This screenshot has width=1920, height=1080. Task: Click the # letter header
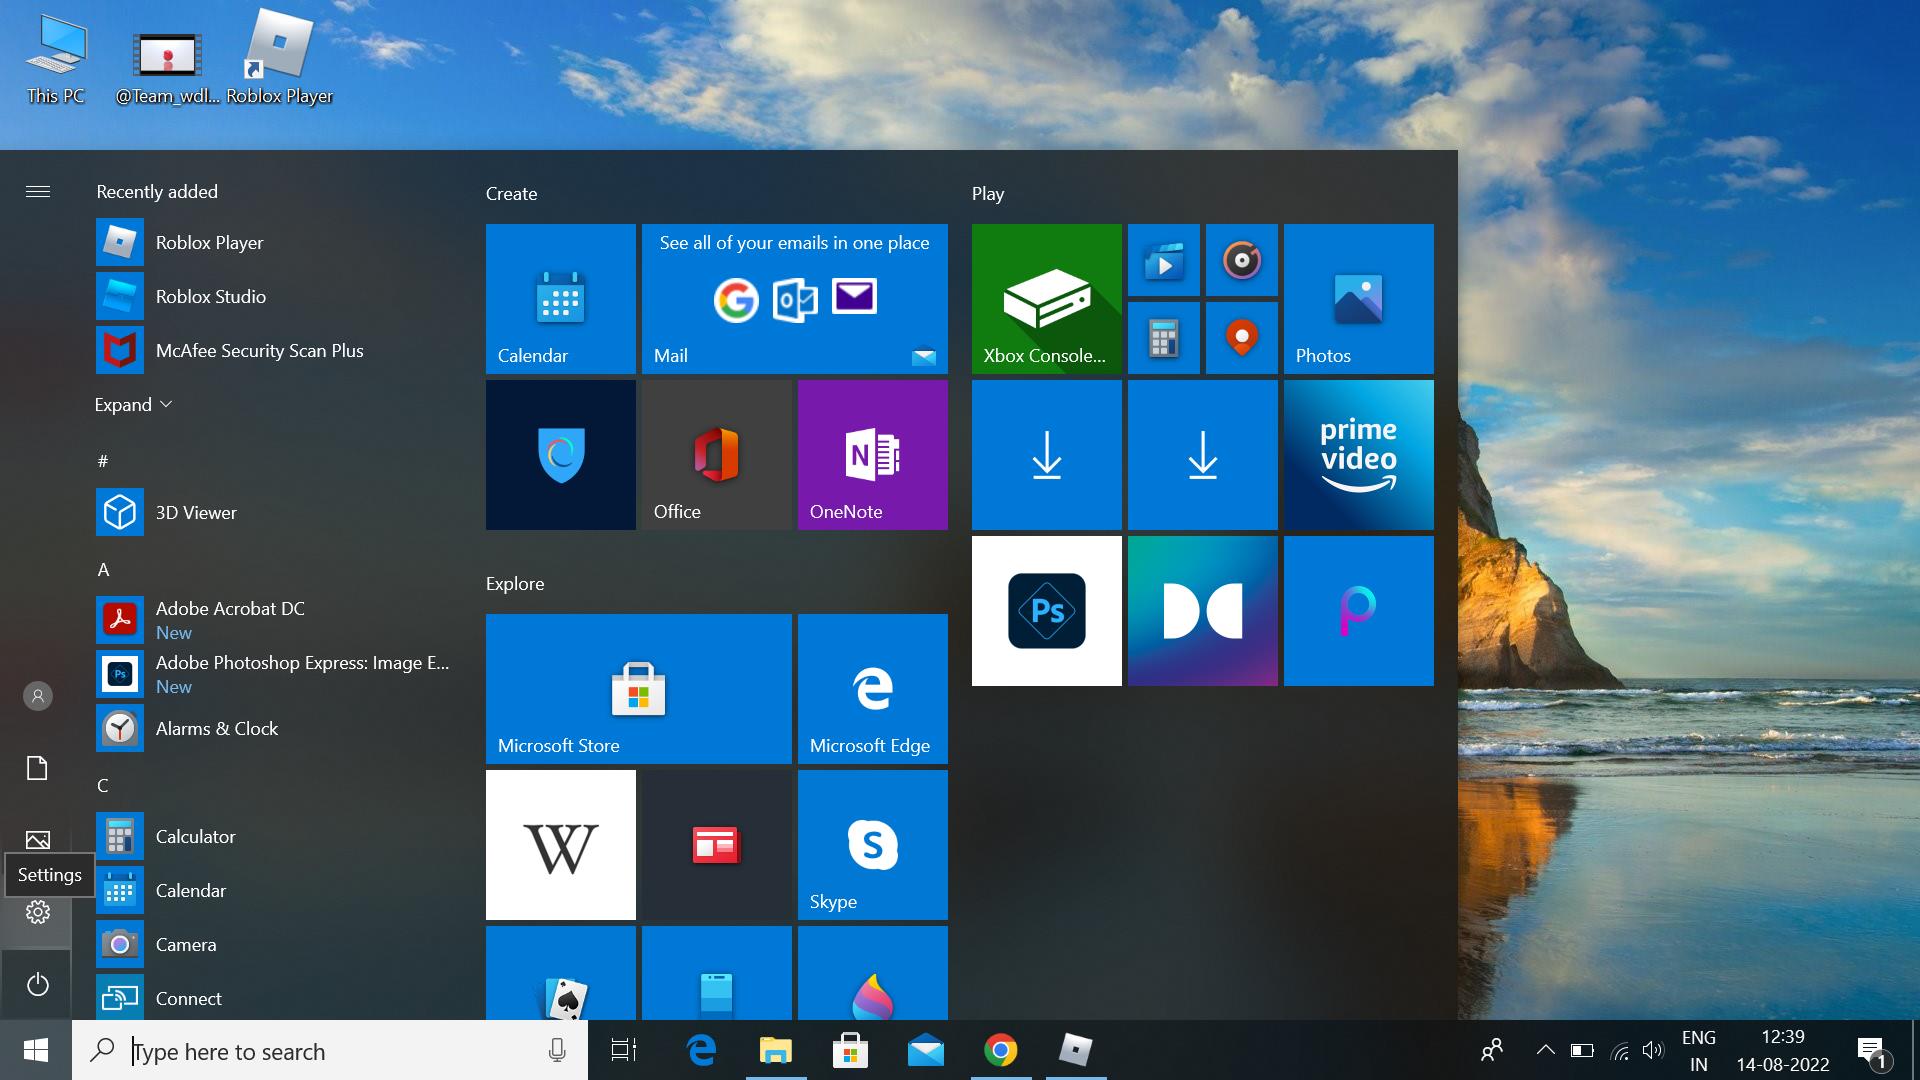pyautogui.click(x=102, y=461)
